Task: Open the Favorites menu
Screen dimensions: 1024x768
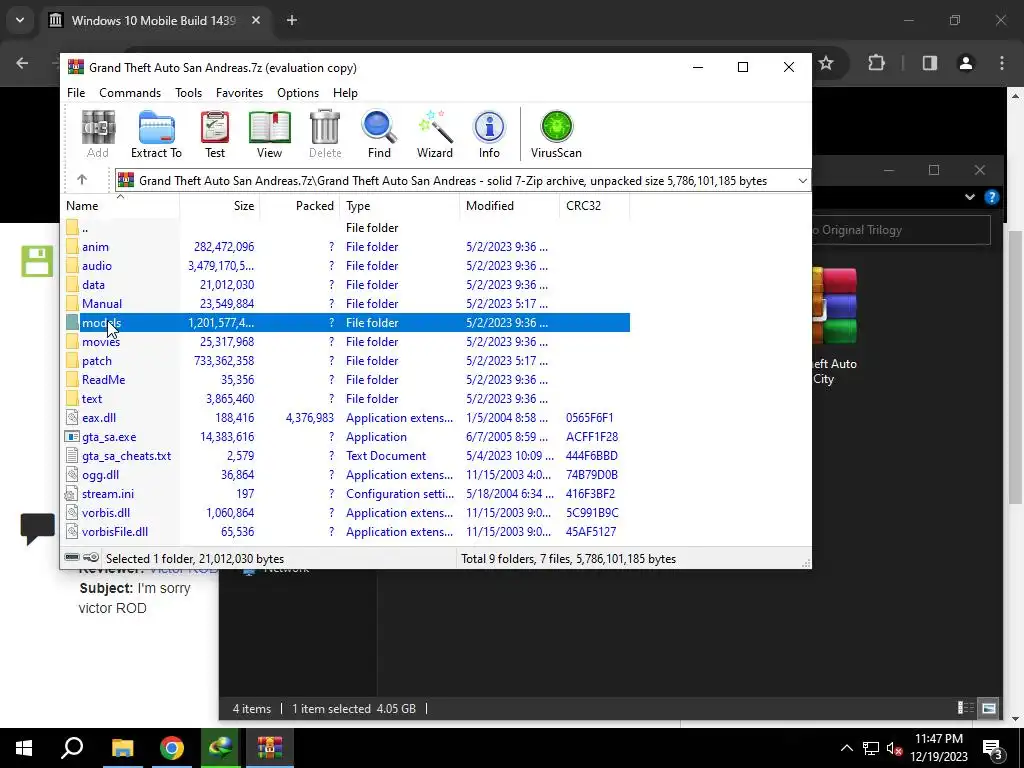Action: coord(239,93)
